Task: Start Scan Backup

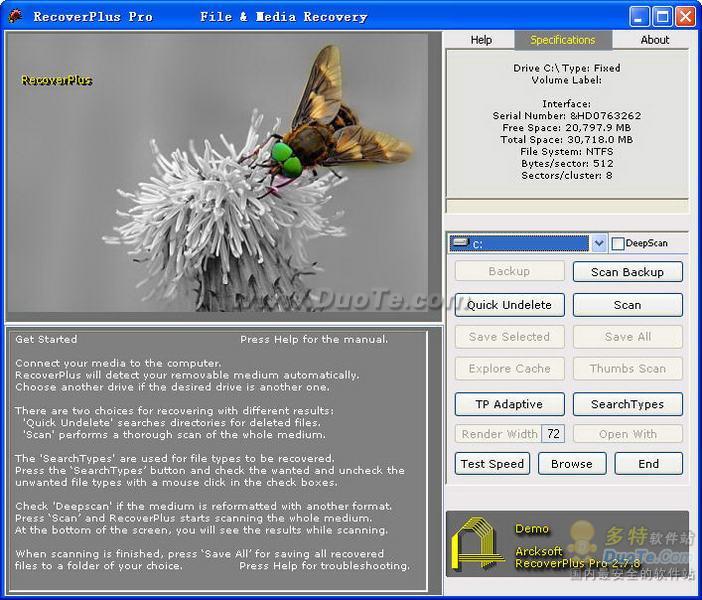Action: click(x=627, y=272)
